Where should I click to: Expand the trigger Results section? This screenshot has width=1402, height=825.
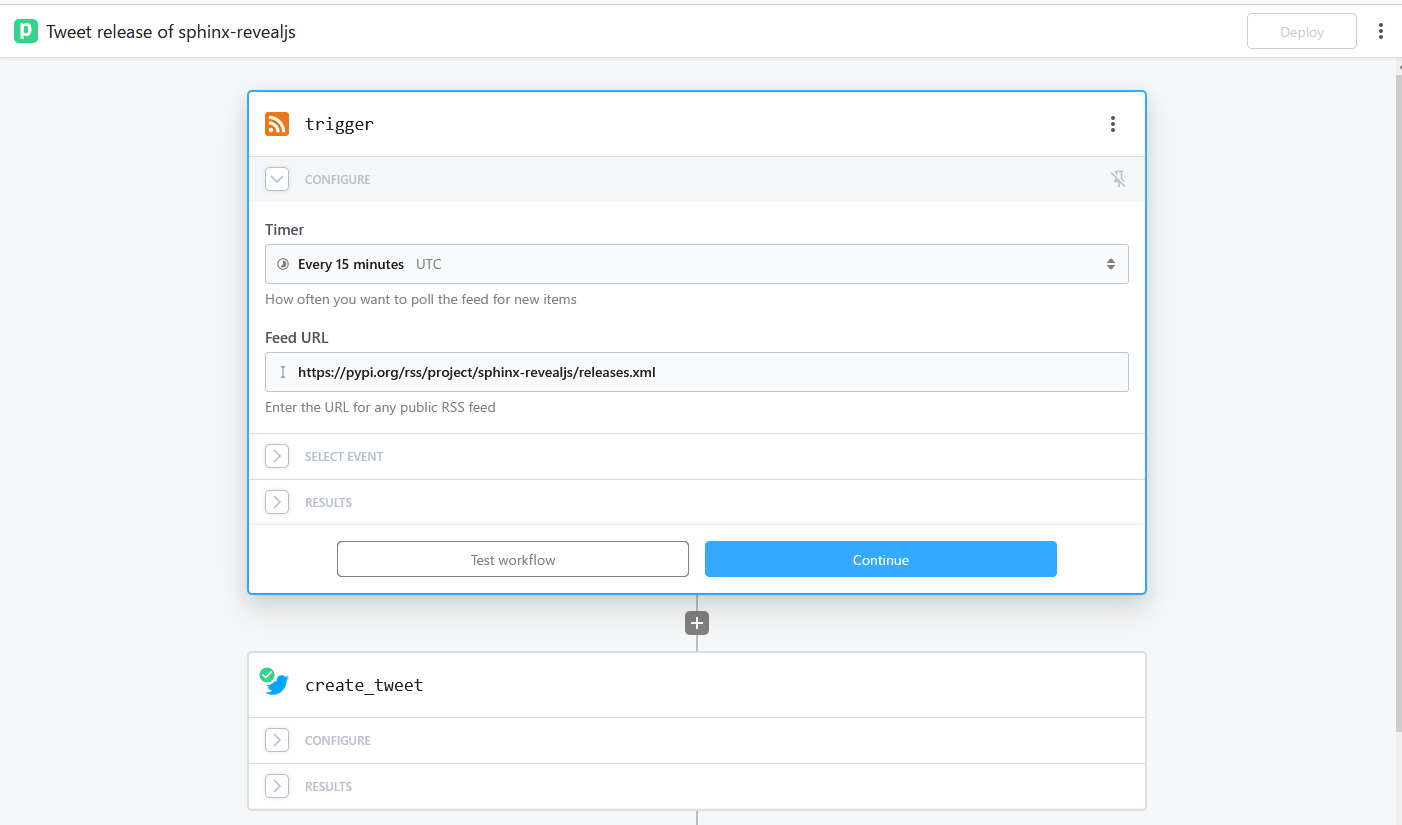coord(277,502)
